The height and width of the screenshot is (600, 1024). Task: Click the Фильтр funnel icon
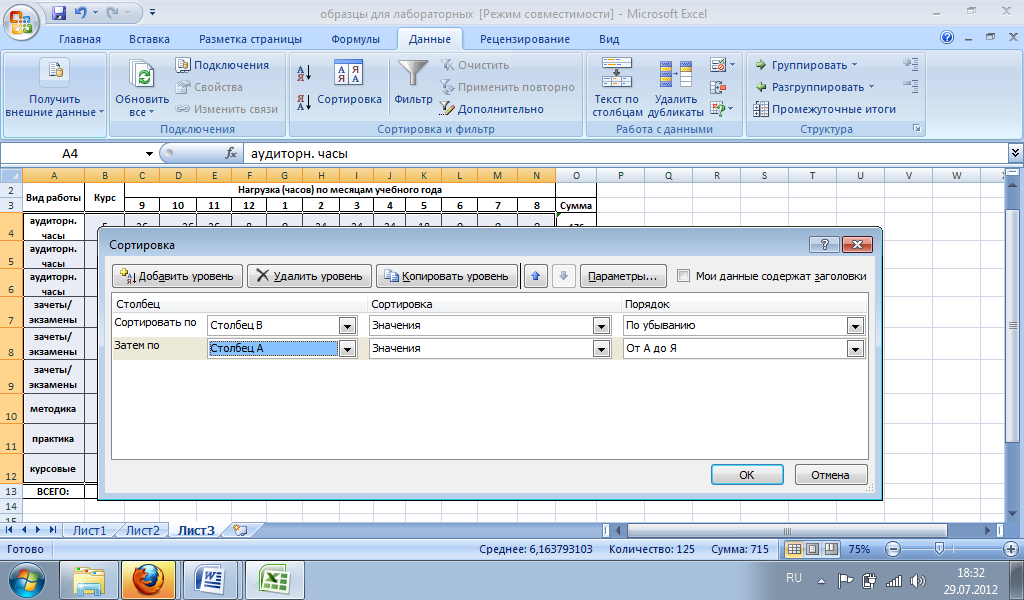[x=413, y=72]
